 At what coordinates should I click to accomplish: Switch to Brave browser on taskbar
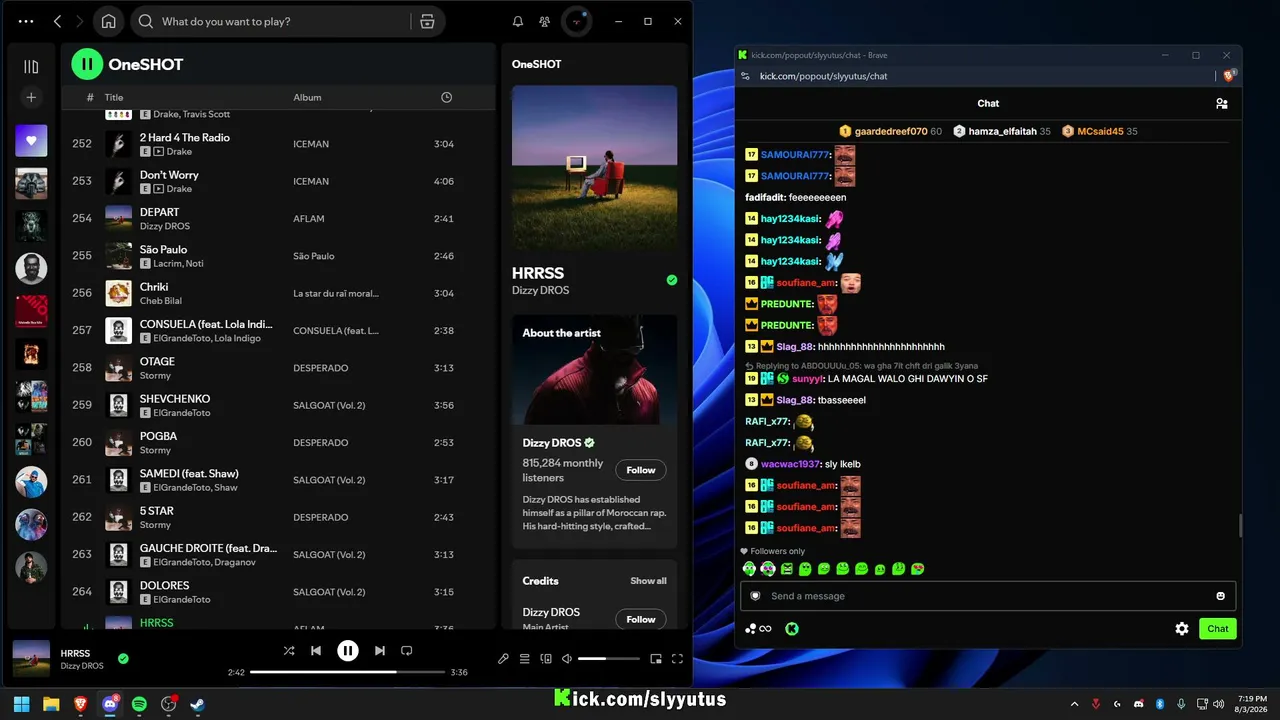tap(80, 704)
